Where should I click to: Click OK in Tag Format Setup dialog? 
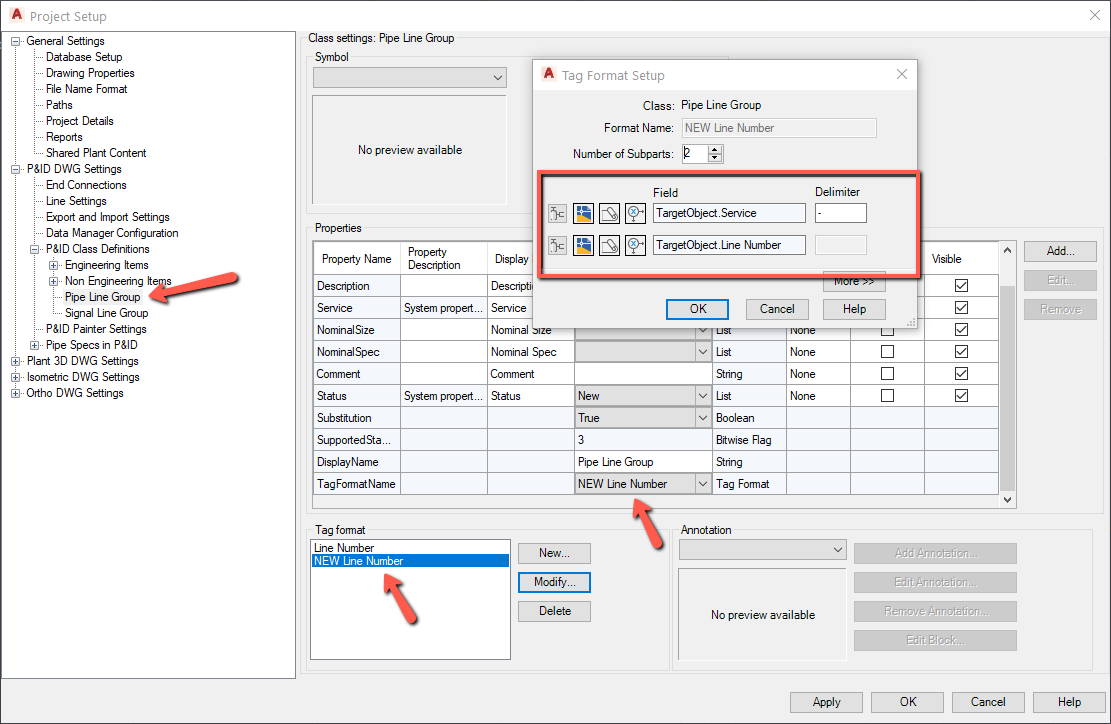[x=697, y=309]
